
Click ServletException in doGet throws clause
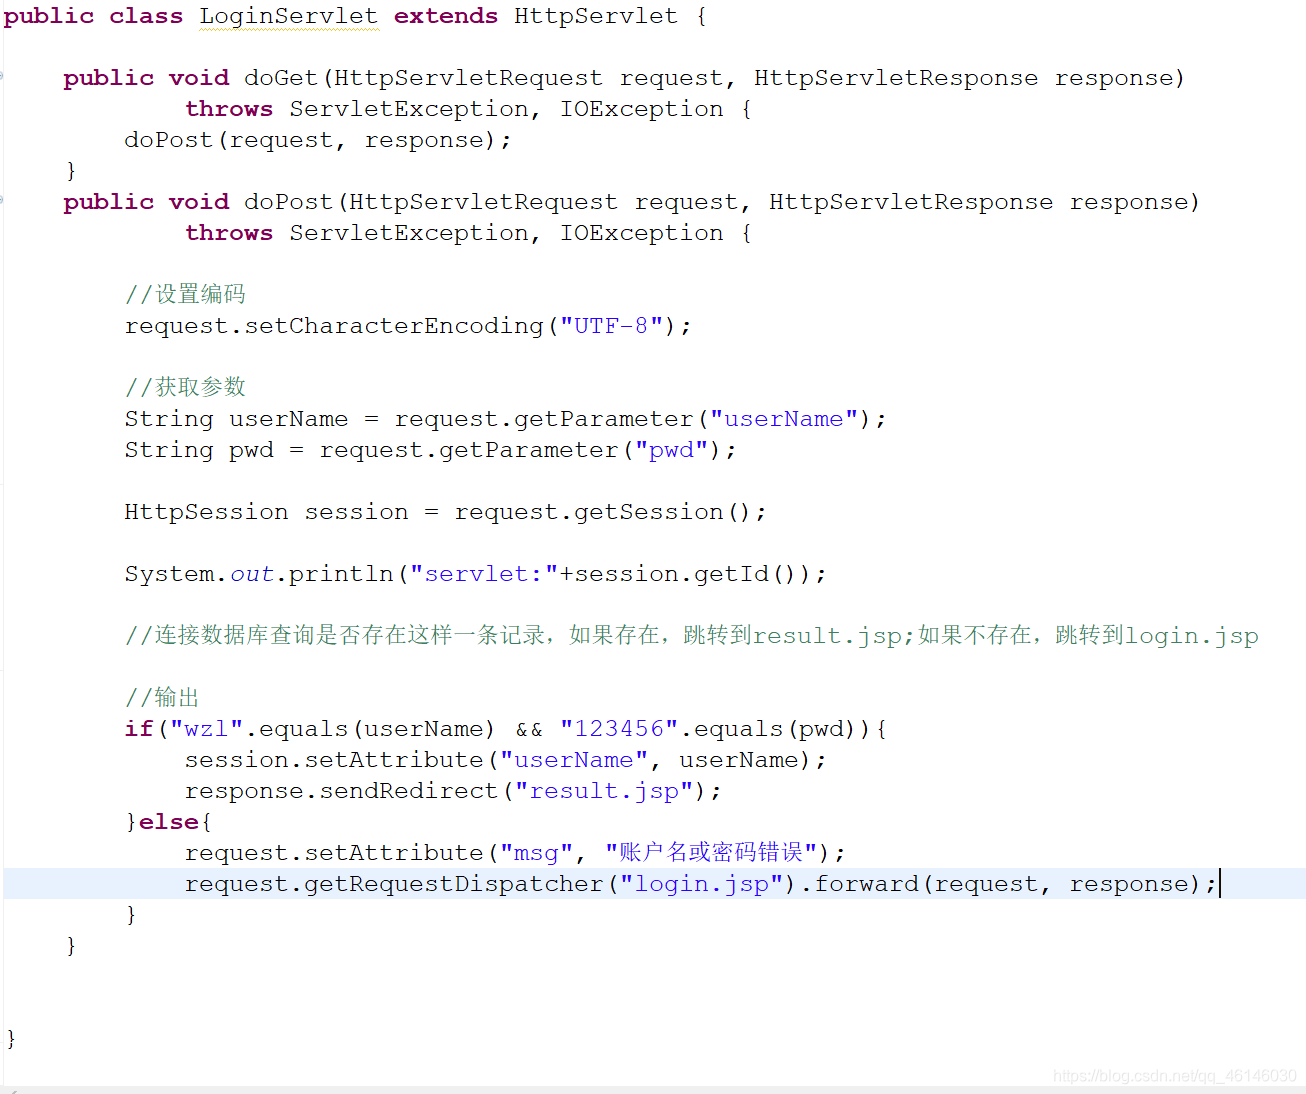[409, 109]
